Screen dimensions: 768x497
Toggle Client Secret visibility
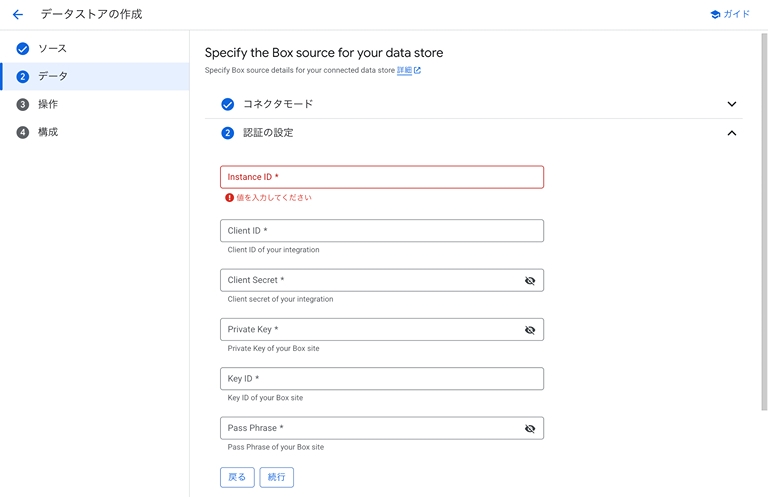[530, 281]
